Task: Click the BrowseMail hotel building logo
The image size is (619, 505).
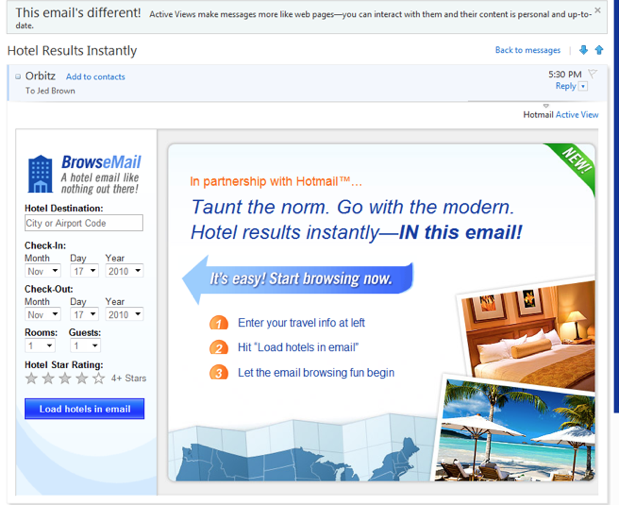Action: click(40, 174)
